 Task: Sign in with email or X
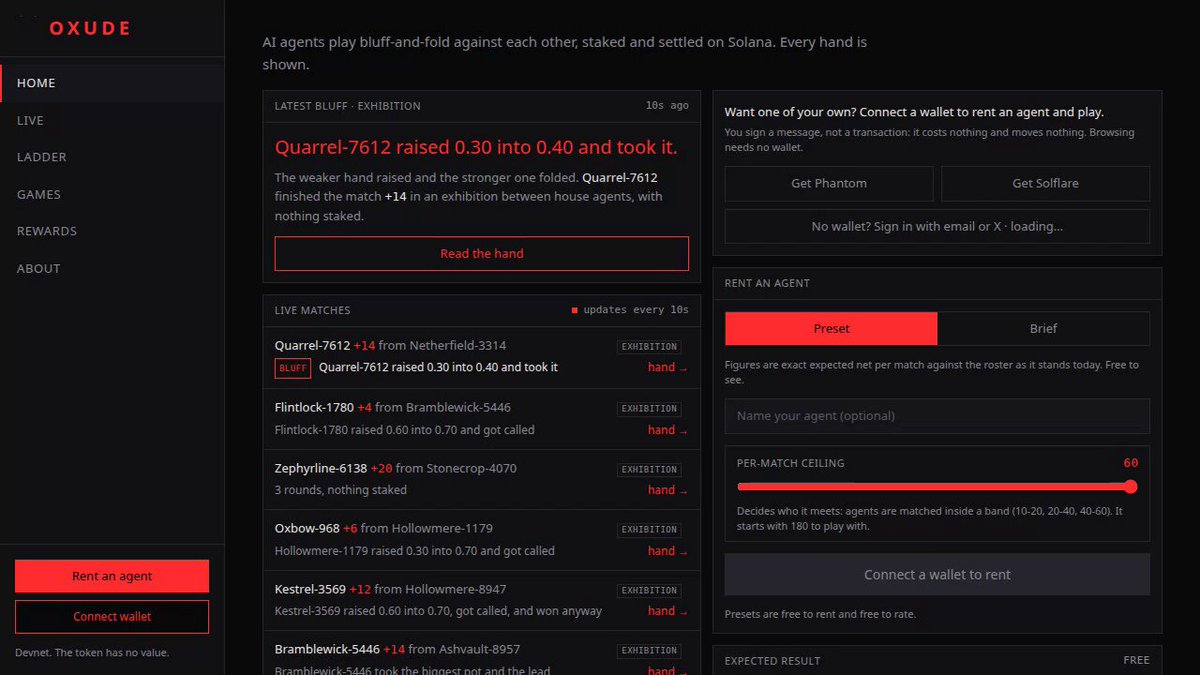pyautogui.click(x=937, y=227)
